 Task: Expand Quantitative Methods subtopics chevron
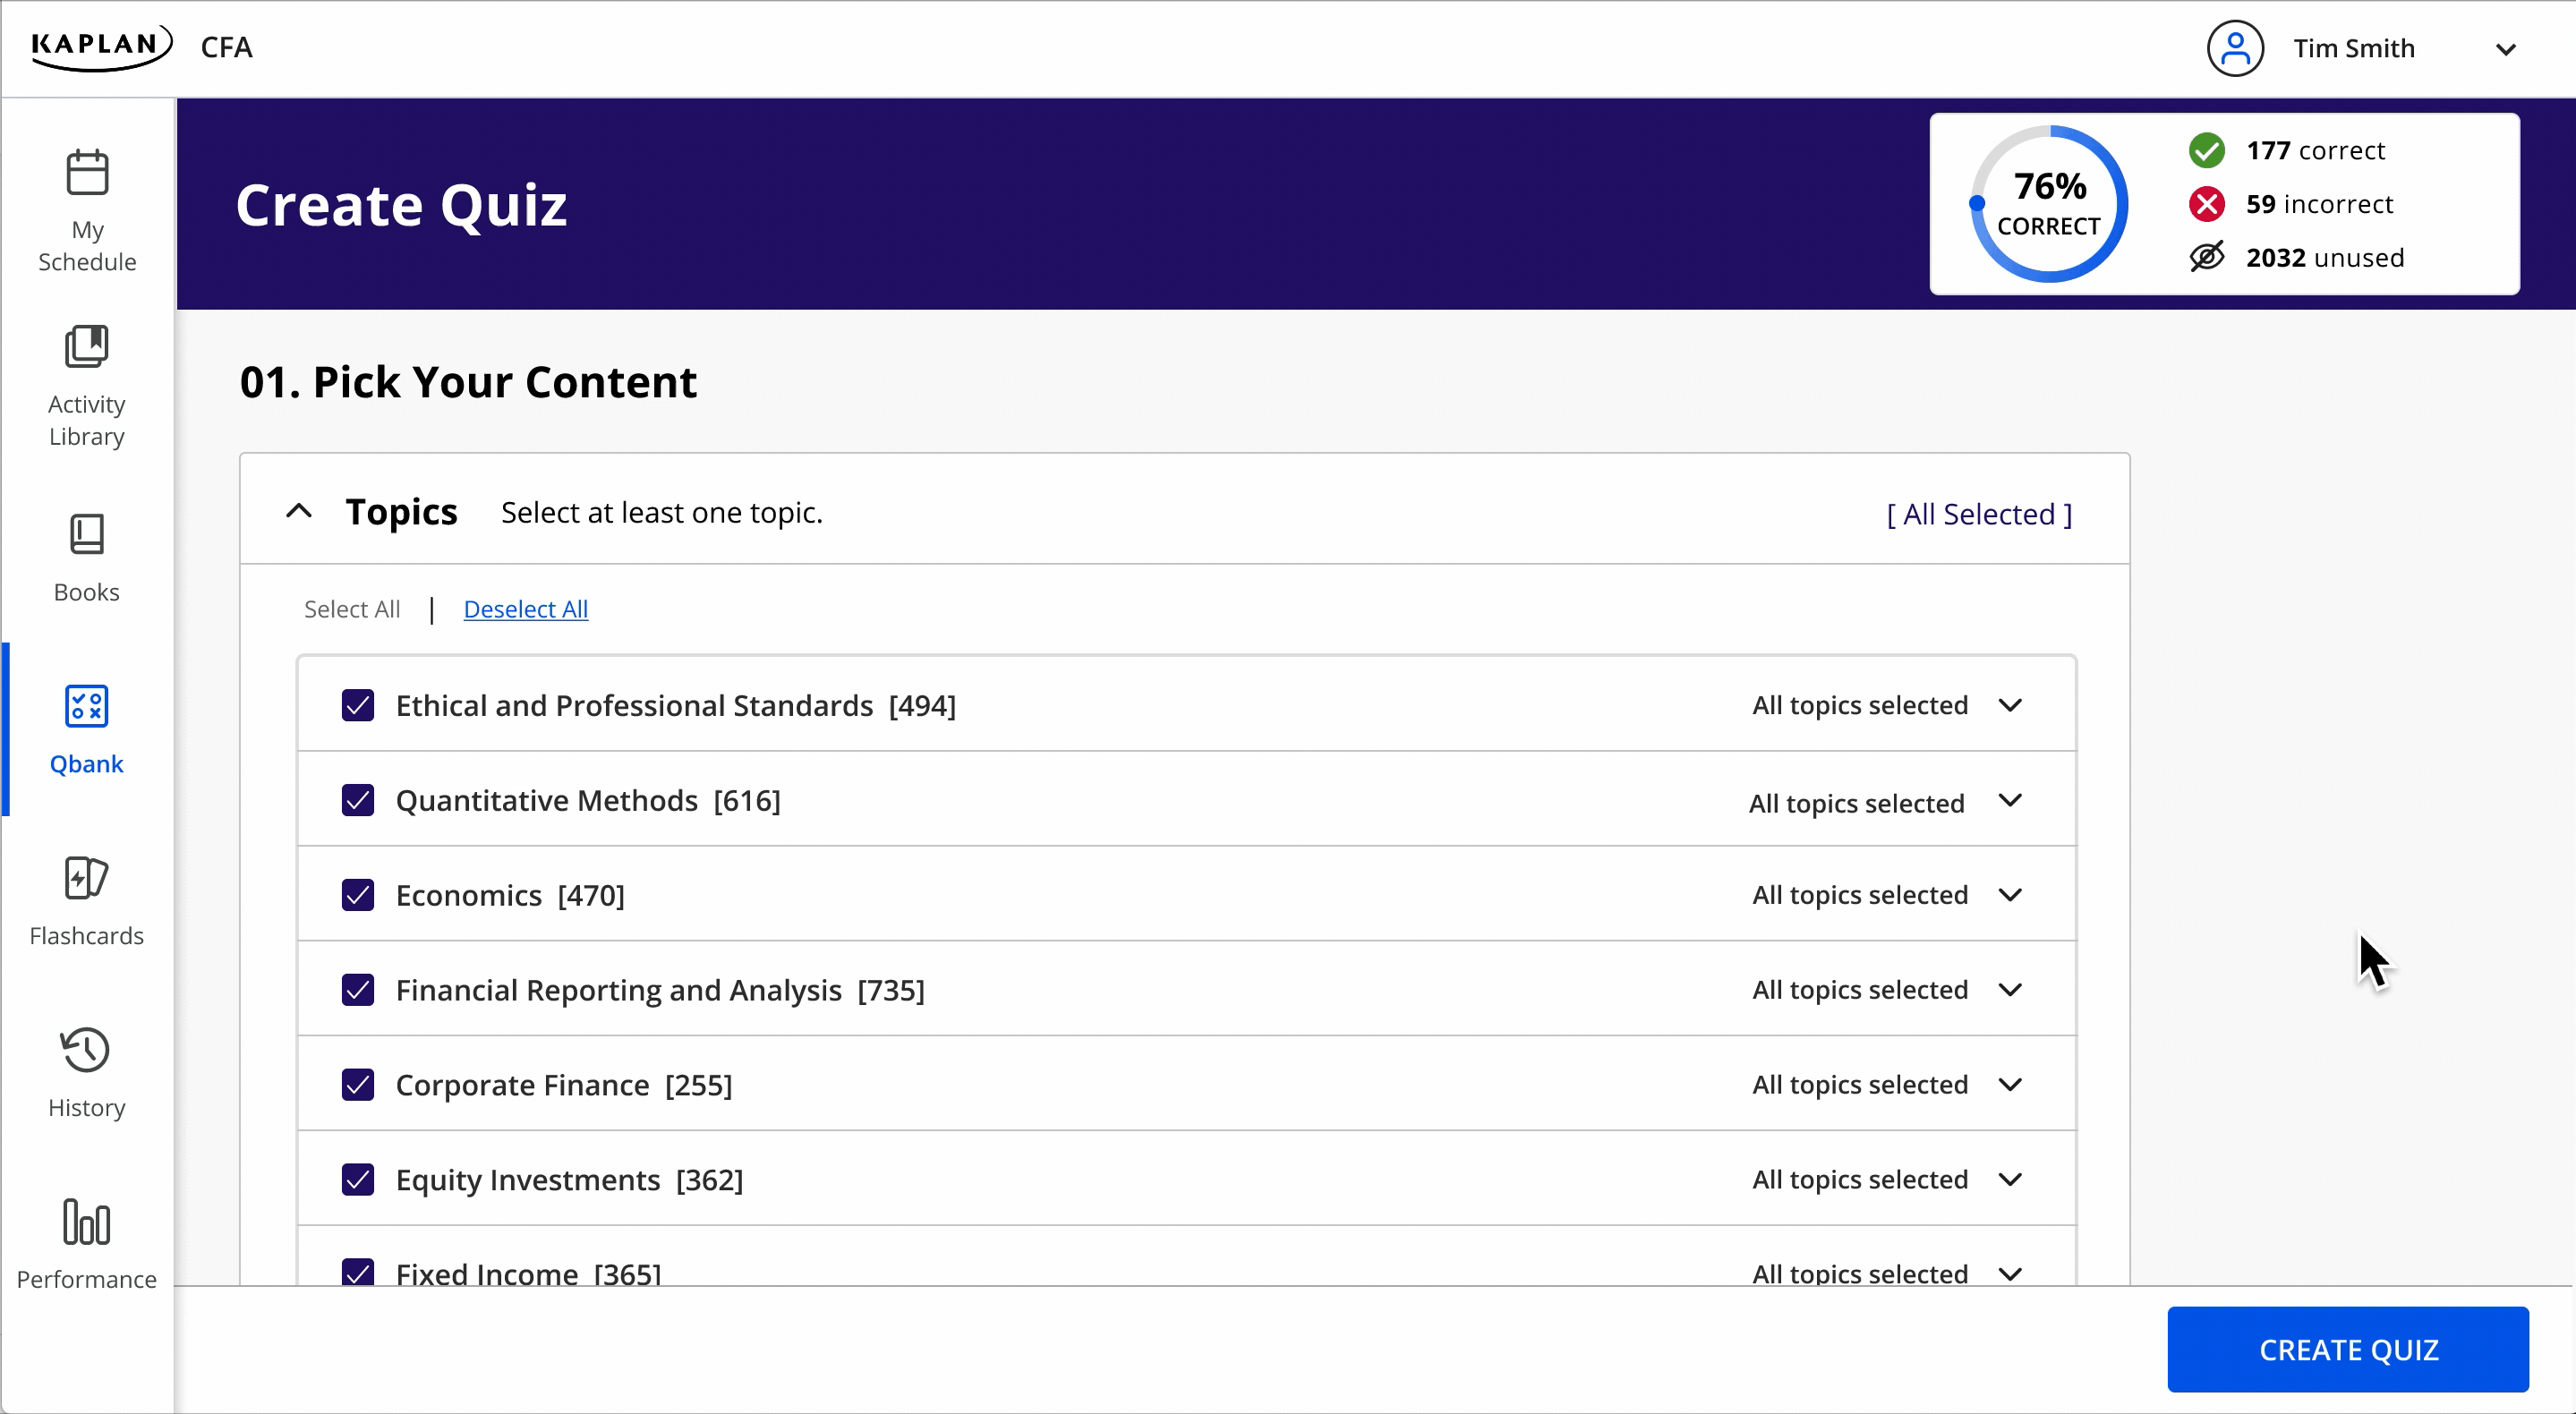2010,800
